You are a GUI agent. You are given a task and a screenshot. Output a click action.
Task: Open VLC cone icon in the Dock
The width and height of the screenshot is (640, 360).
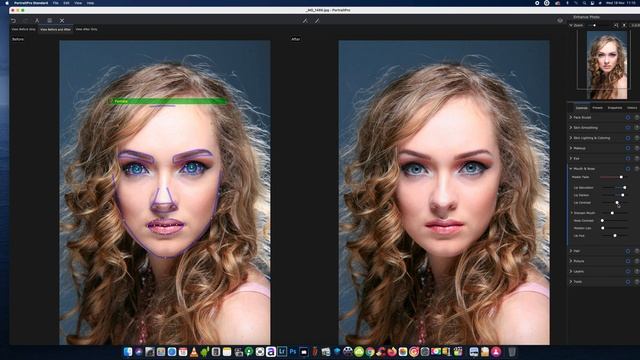click(194, 351)
